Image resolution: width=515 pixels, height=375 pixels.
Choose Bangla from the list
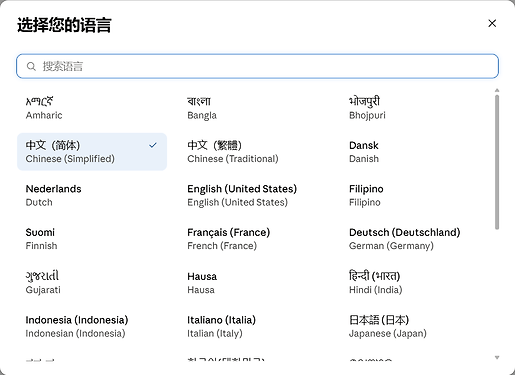click(254, 108)
